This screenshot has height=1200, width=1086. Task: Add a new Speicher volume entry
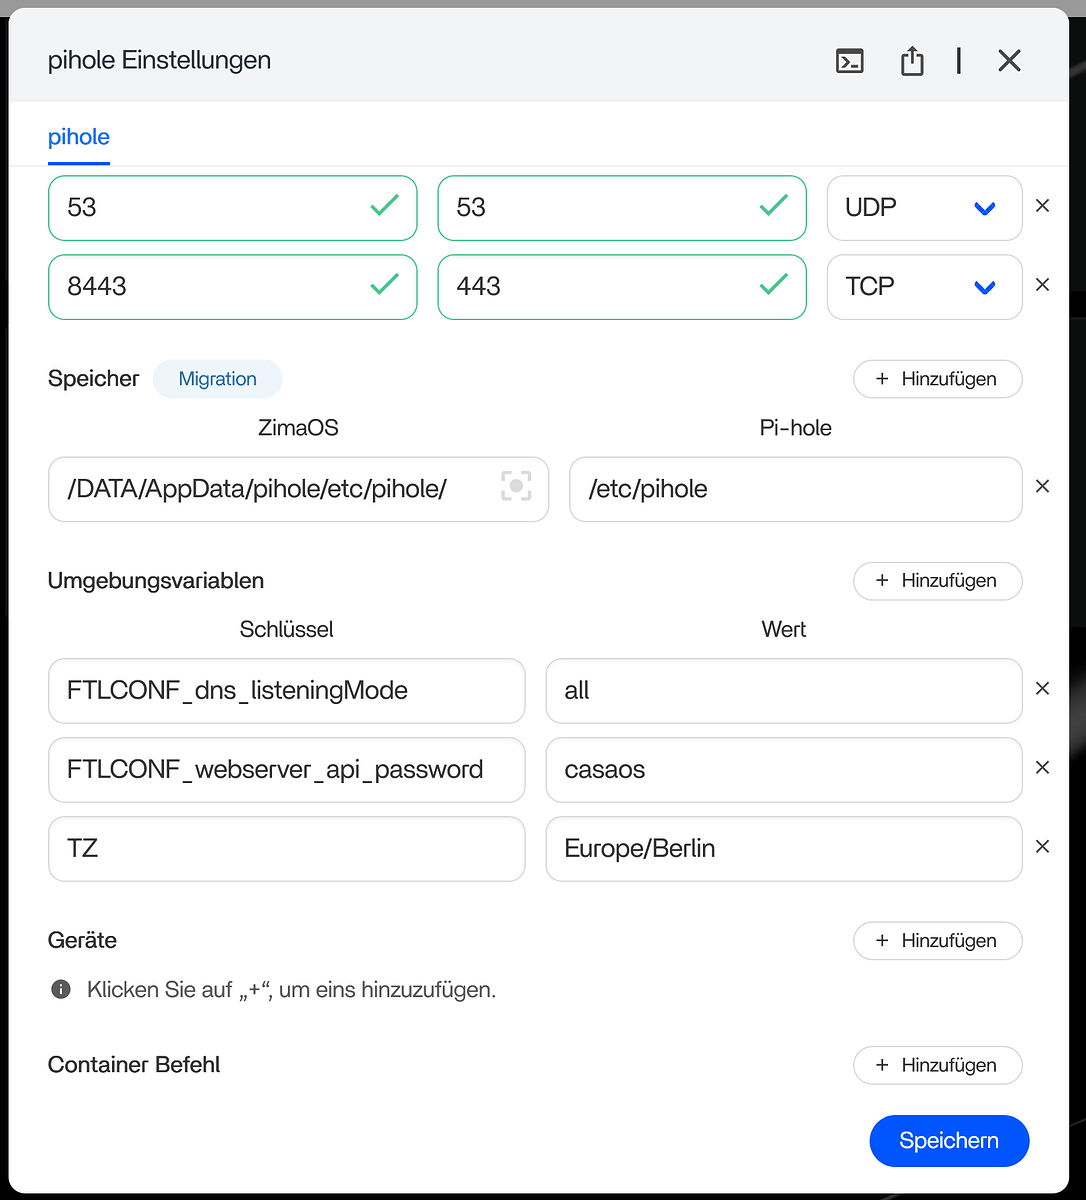(937, 379)
